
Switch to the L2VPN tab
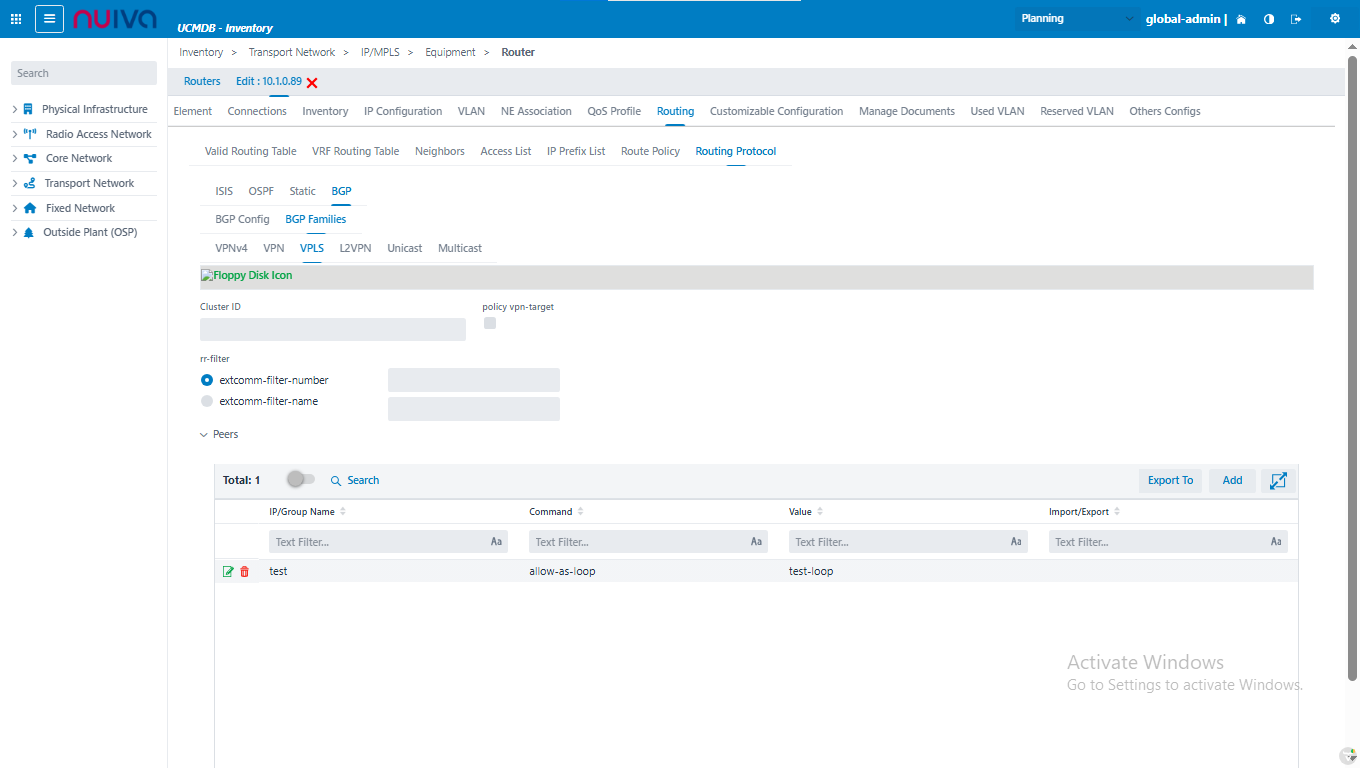point(355,248)
